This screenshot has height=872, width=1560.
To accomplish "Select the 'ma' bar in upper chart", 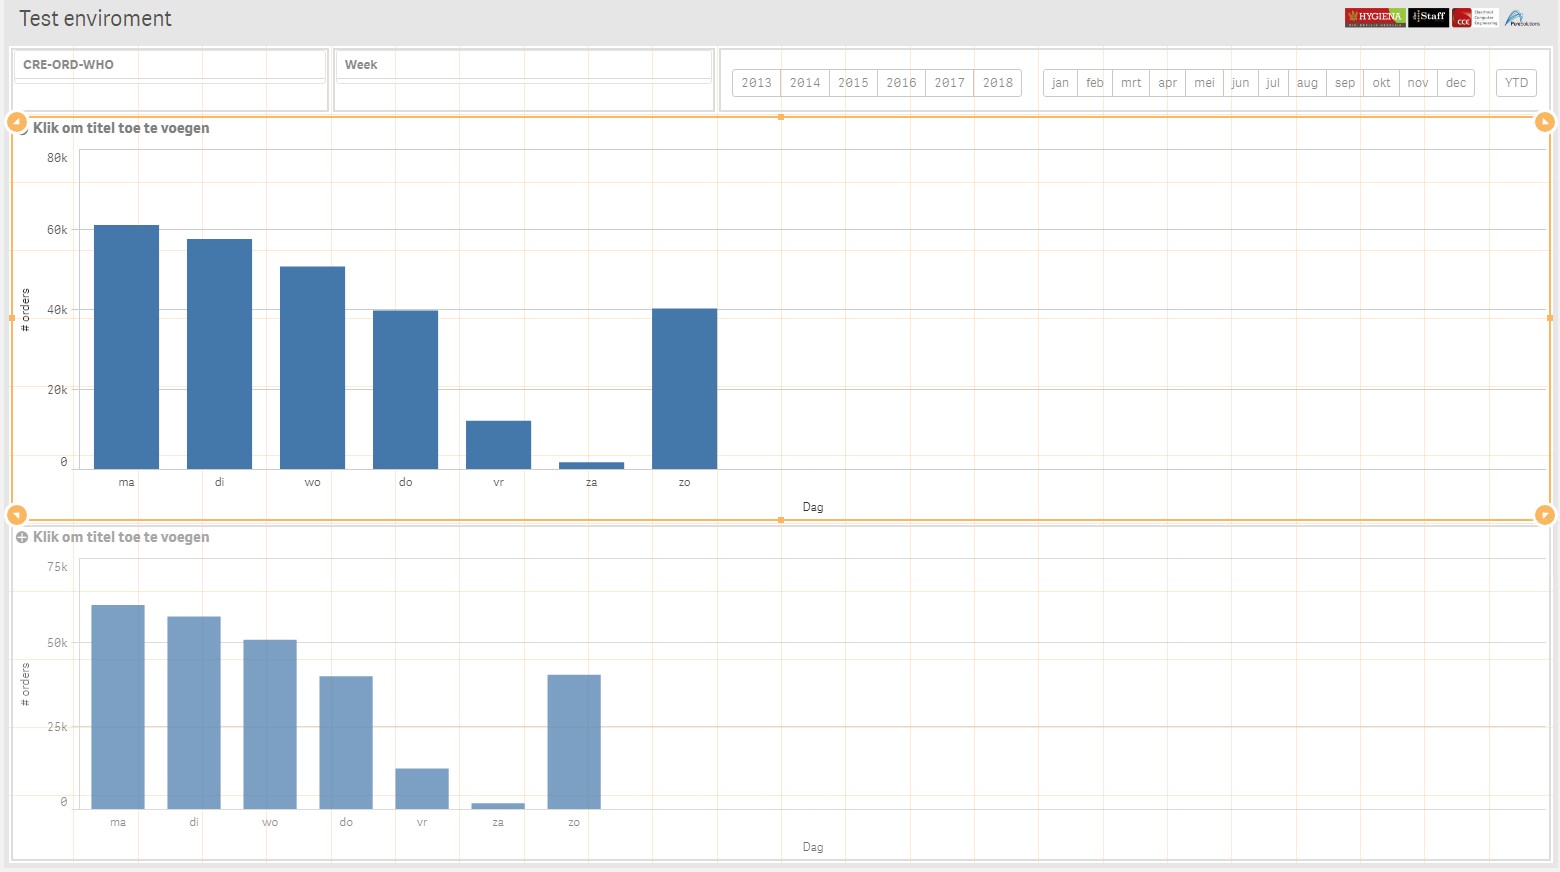I will (126, 347).
